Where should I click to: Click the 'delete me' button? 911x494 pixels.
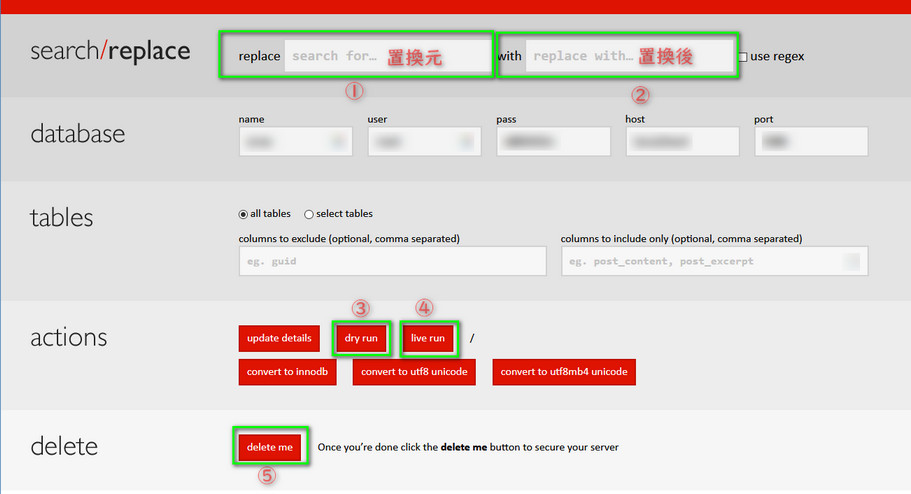[x=270, y=447]
